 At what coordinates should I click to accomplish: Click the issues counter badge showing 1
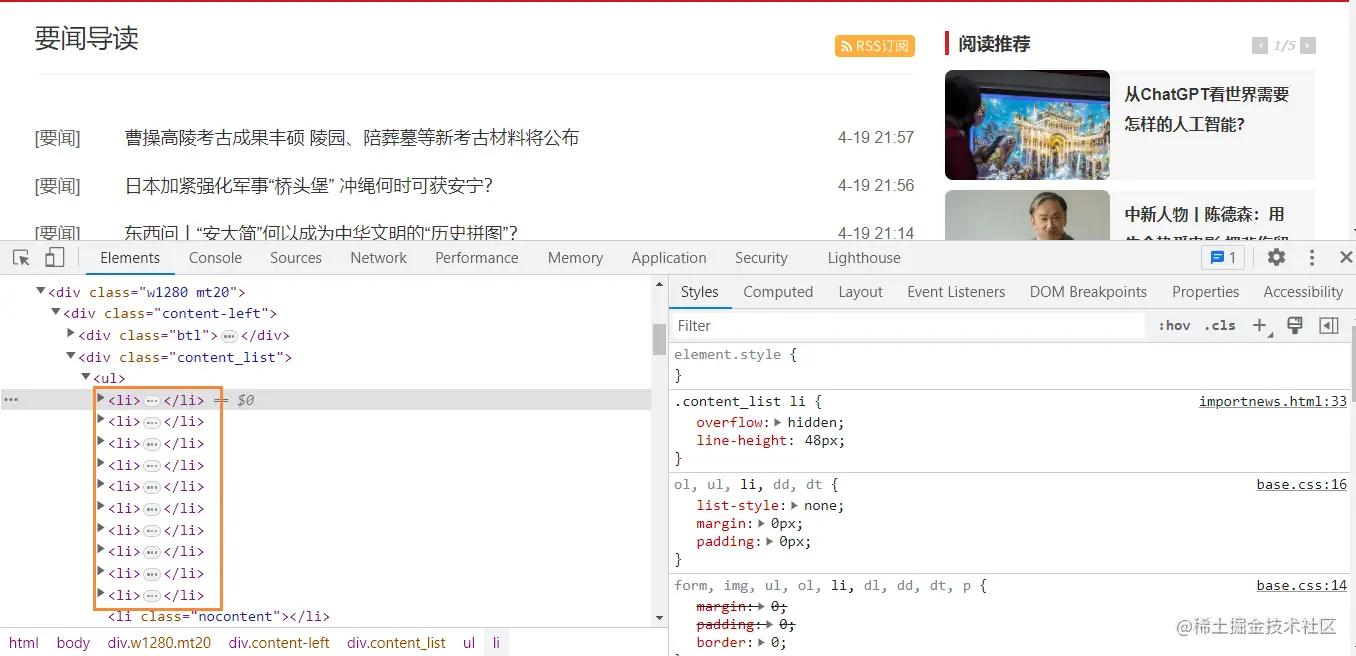[1223, 257]
